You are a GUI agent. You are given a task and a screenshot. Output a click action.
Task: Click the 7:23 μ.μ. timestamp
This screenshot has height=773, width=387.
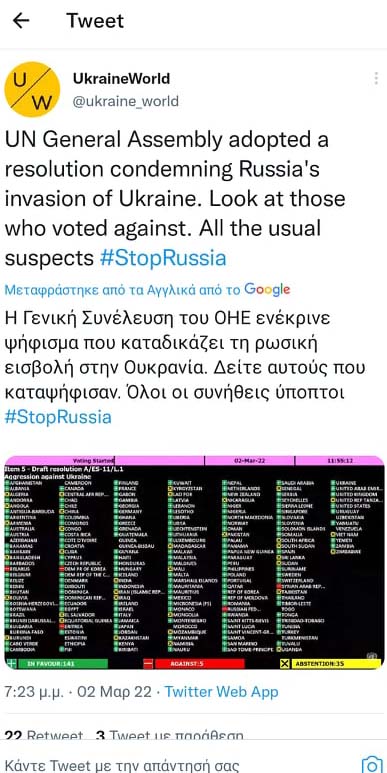[34, 691]
